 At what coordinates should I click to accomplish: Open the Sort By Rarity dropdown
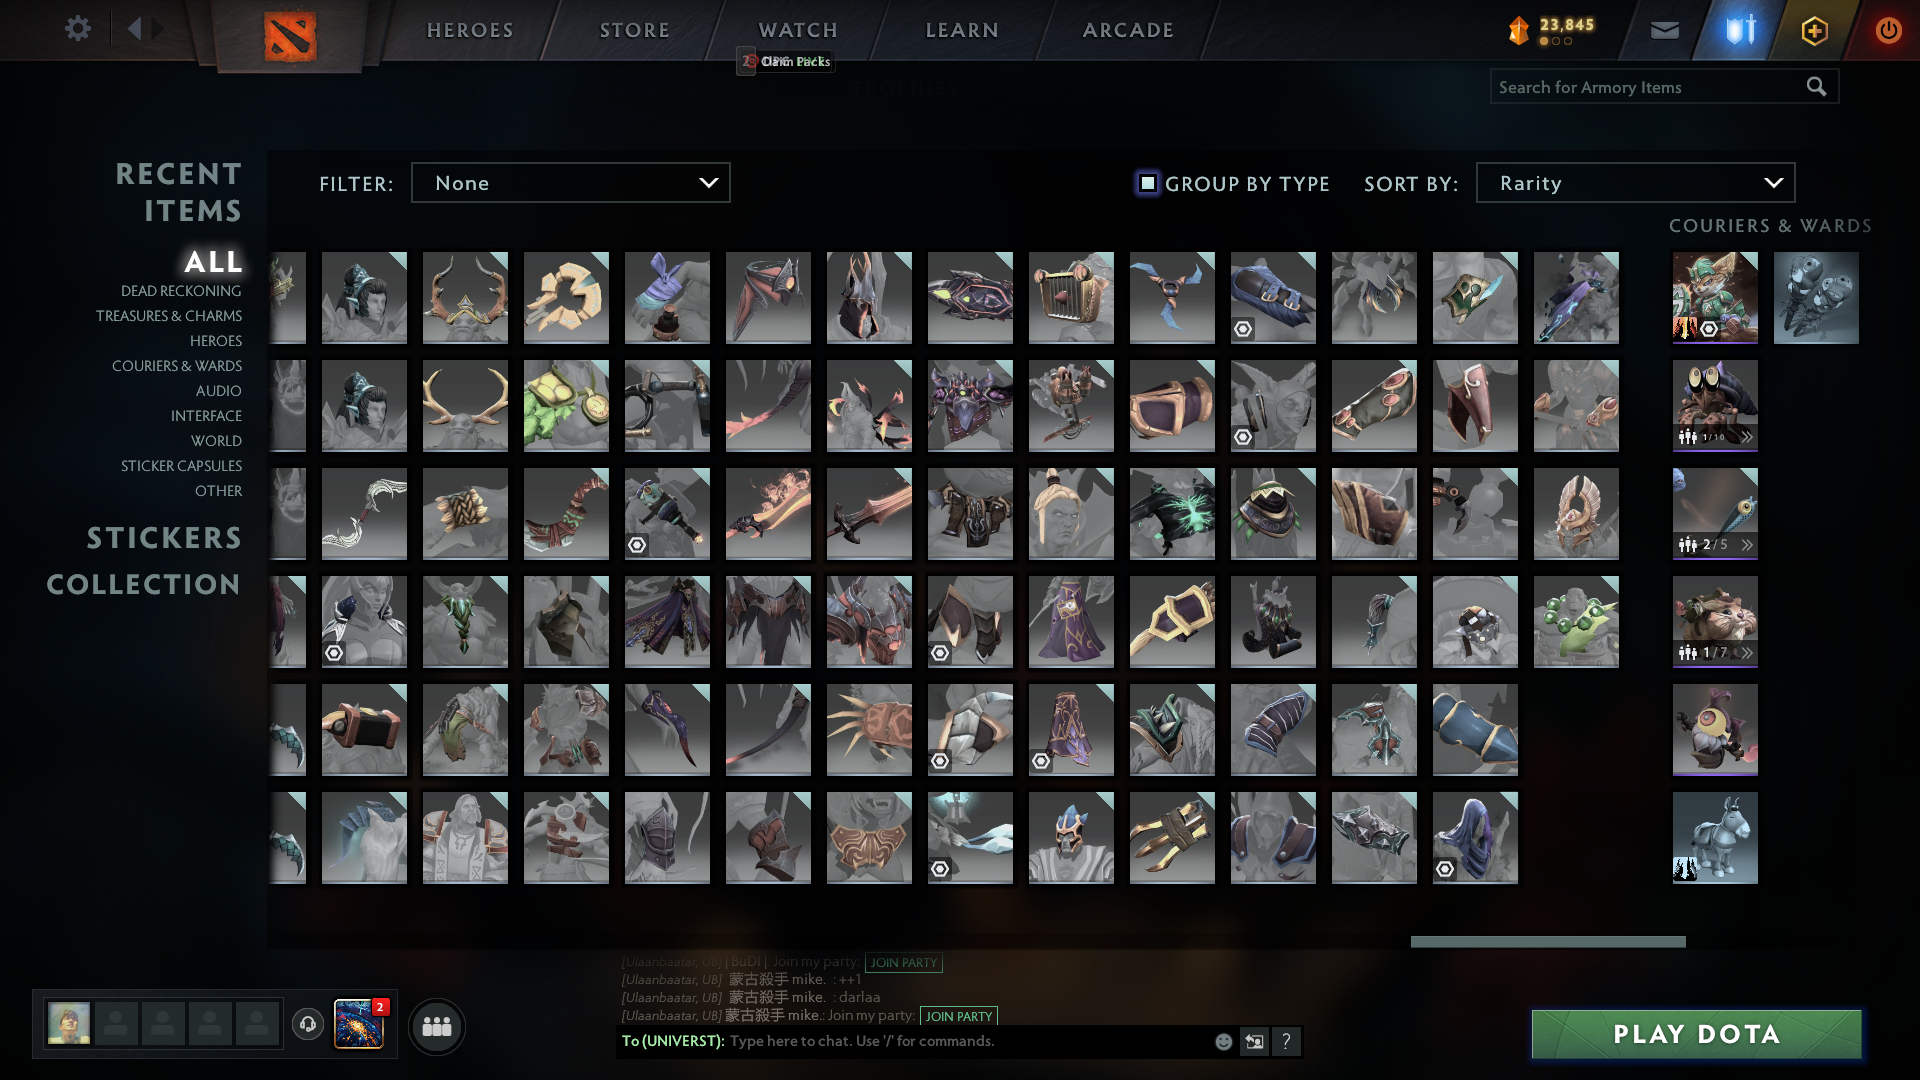(1635, 183)
